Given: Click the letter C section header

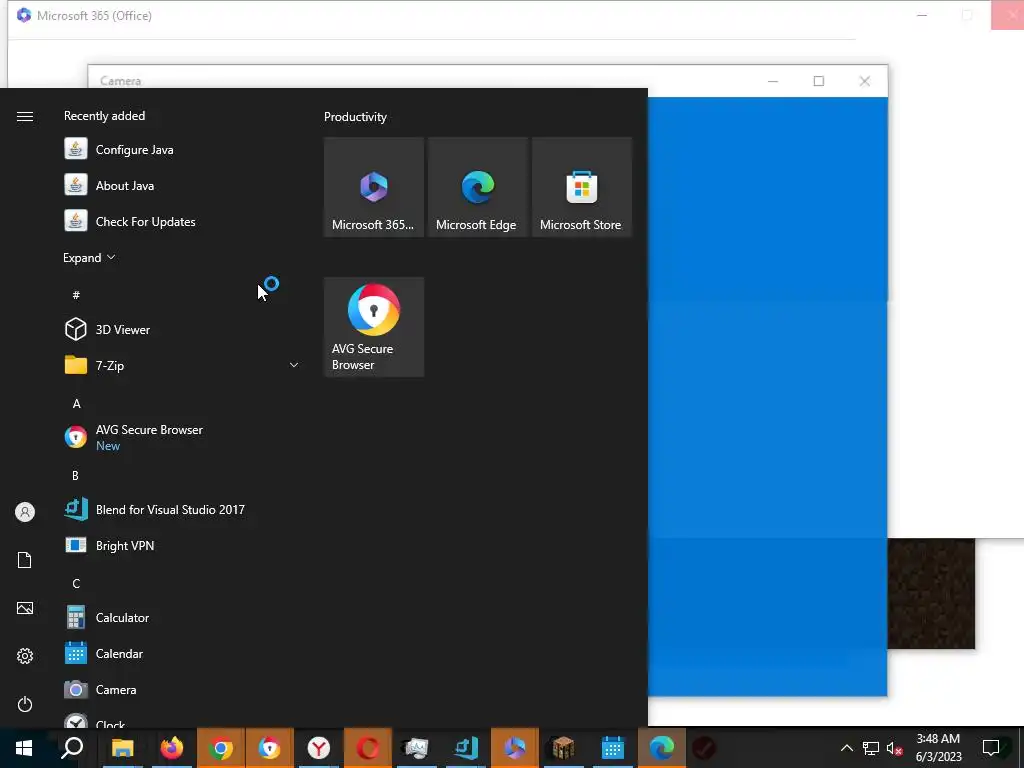Looking at the screenshot, I should point(76,583).
